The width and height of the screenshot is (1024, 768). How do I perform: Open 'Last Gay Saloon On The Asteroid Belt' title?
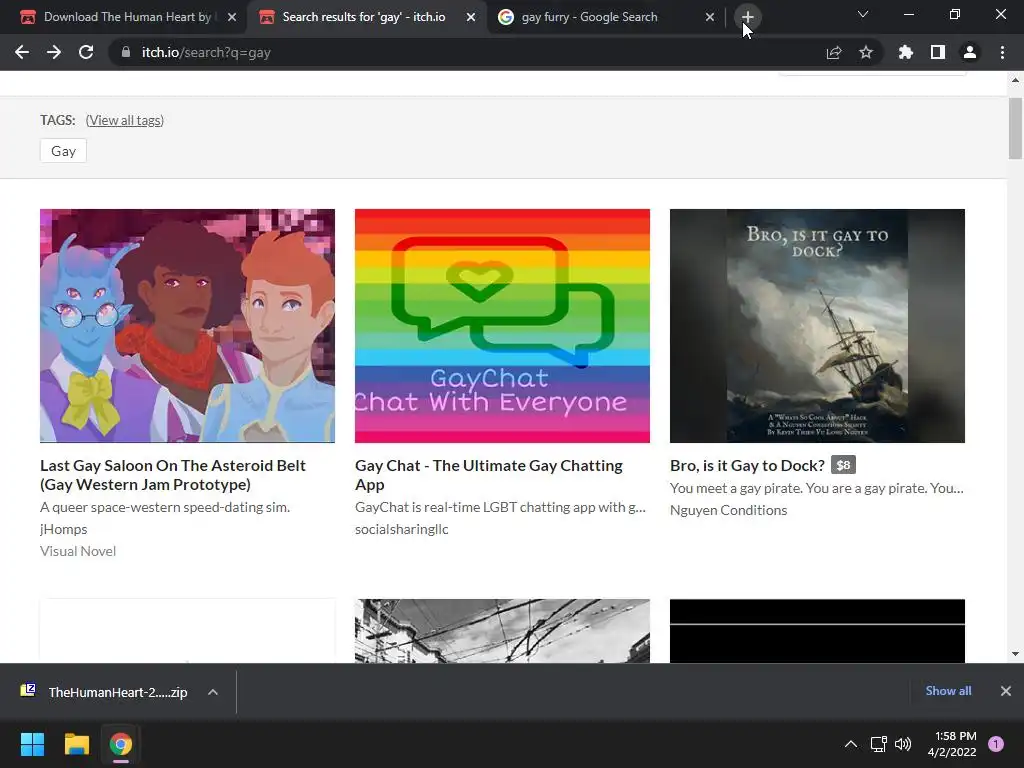click(x=172, y=475)
